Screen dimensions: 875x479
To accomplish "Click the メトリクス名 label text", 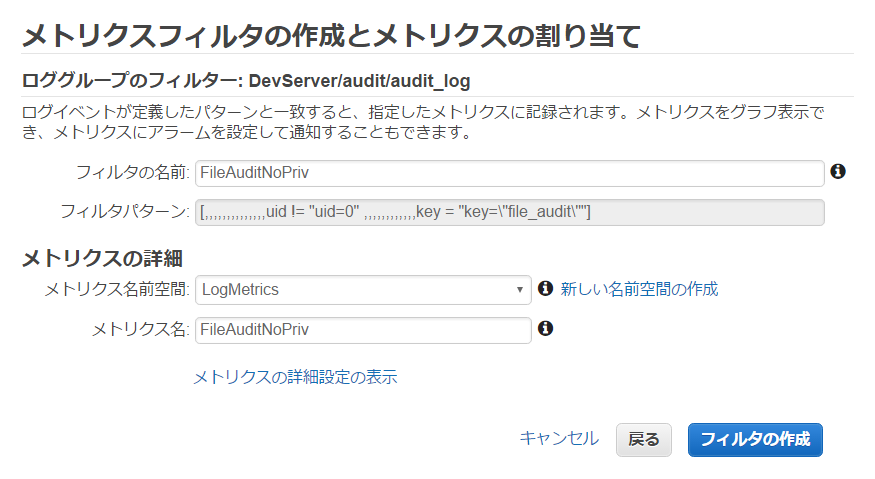I will (x=140, y=329).
